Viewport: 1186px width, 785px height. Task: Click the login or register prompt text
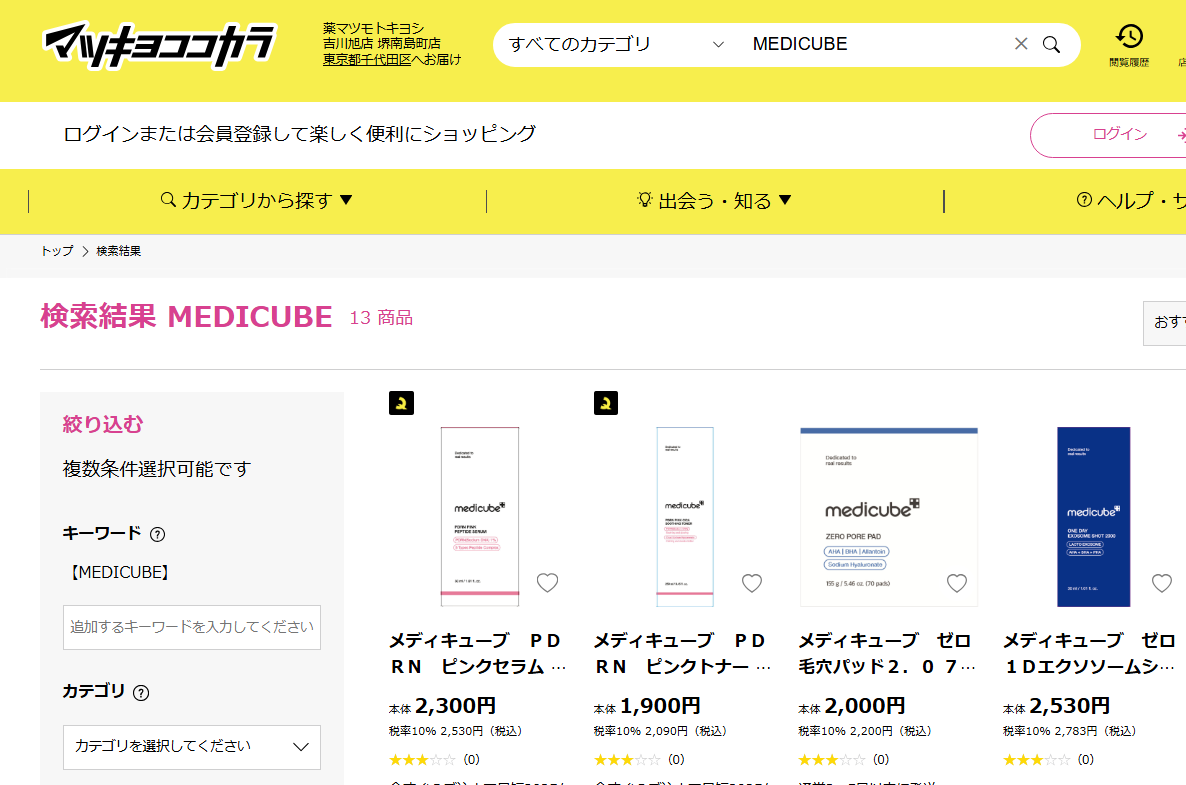click(x=300, y=134)
